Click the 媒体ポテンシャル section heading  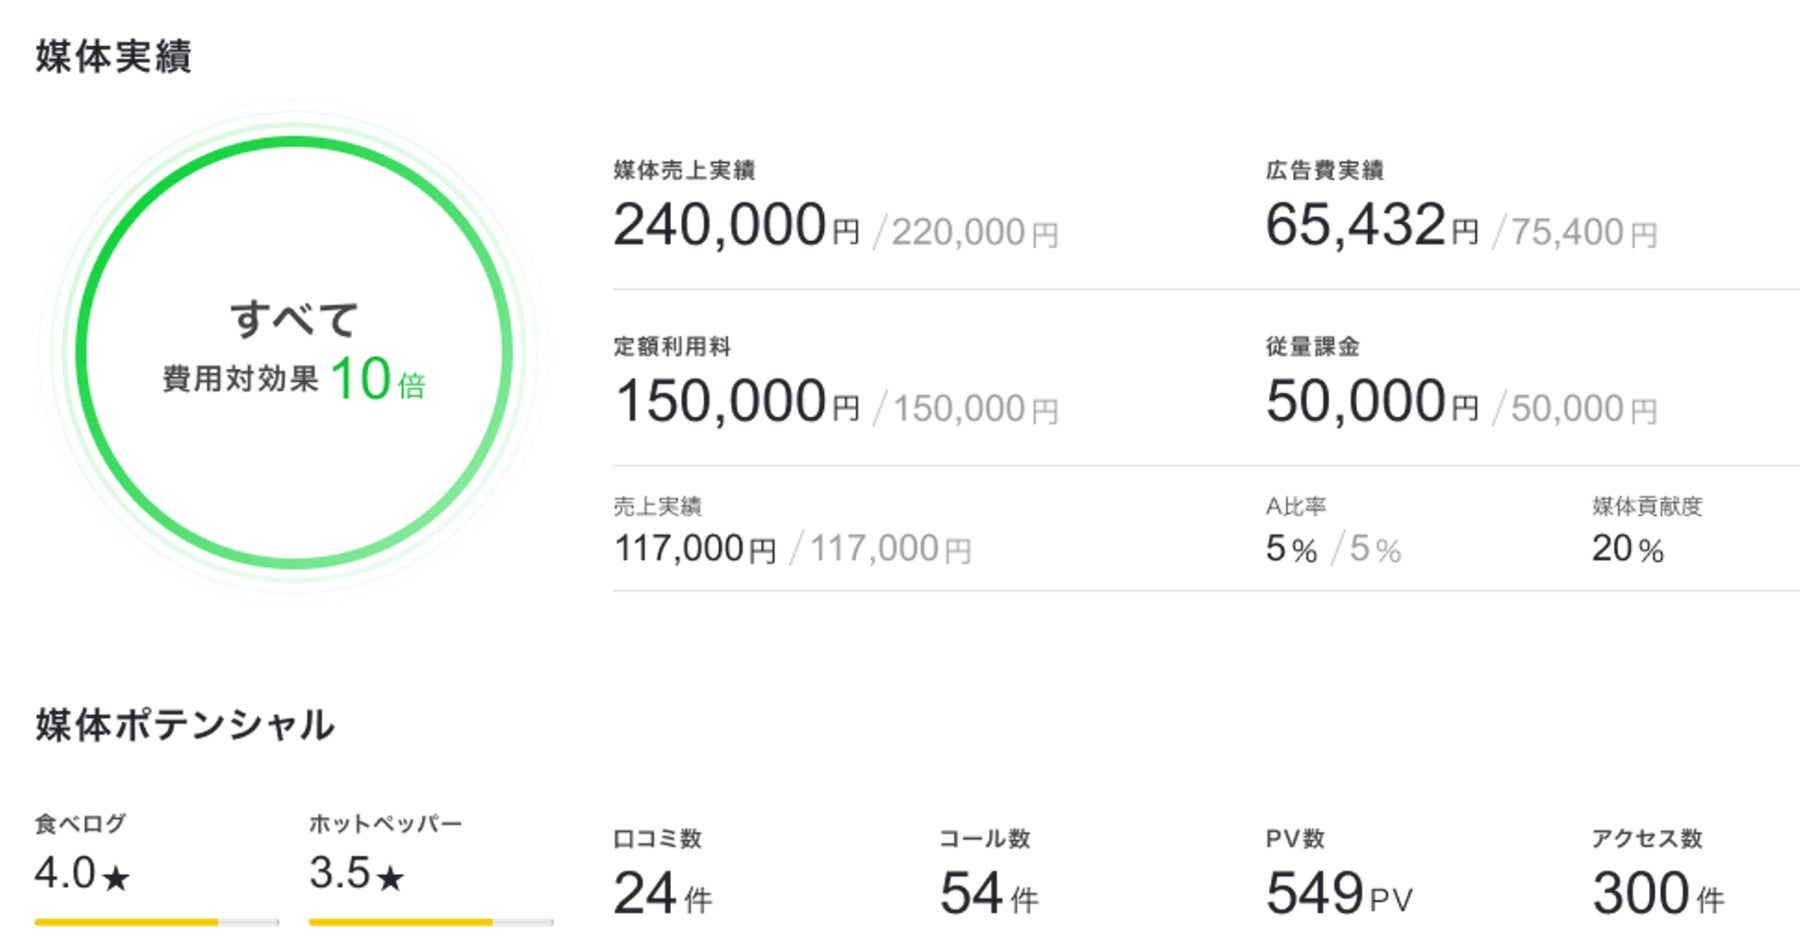(x=185, y=725)
